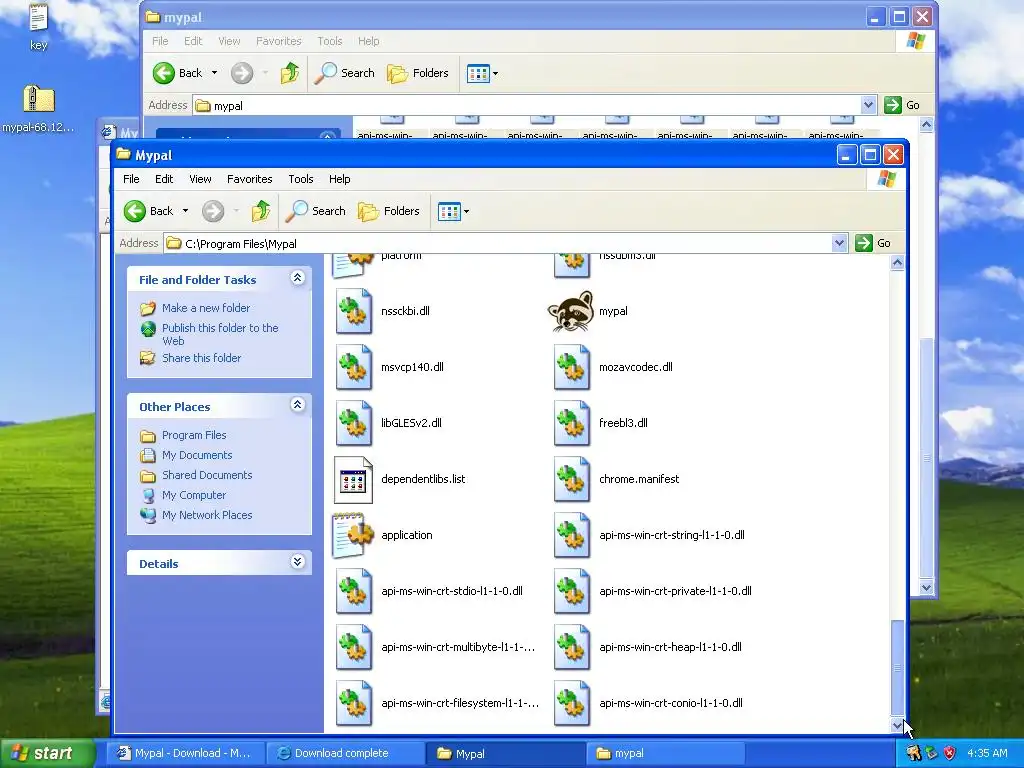Switch to Download complete taskbar button

pyautogui.click(x=345, y=754)
